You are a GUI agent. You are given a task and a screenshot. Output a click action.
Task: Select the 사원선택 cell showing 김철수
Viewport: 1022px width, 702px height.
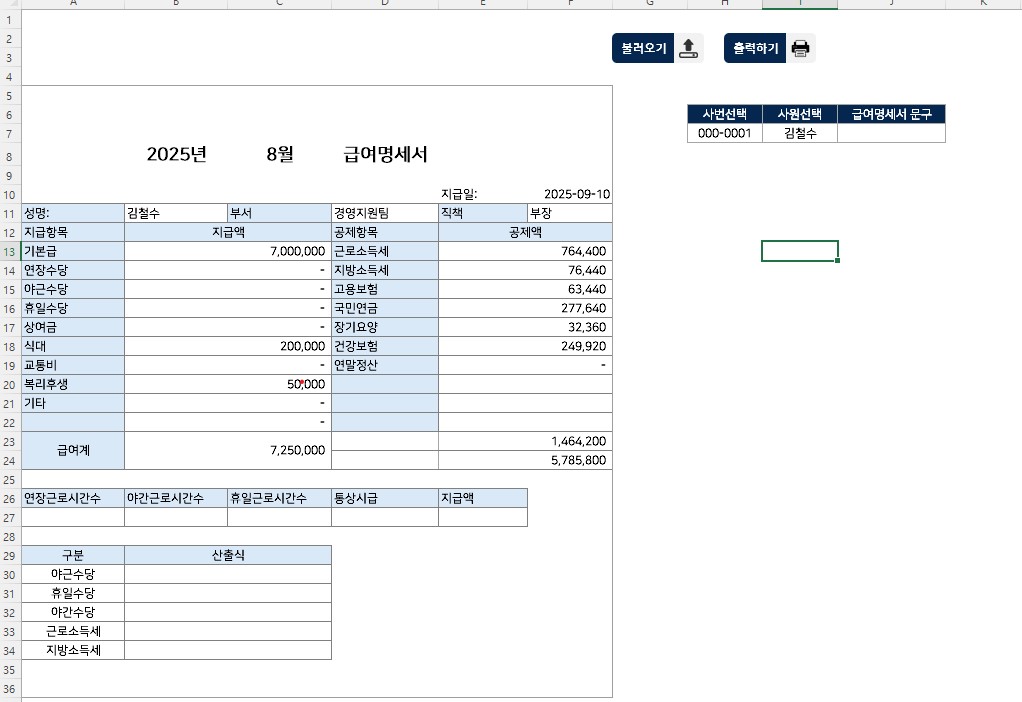coord(799,133)
